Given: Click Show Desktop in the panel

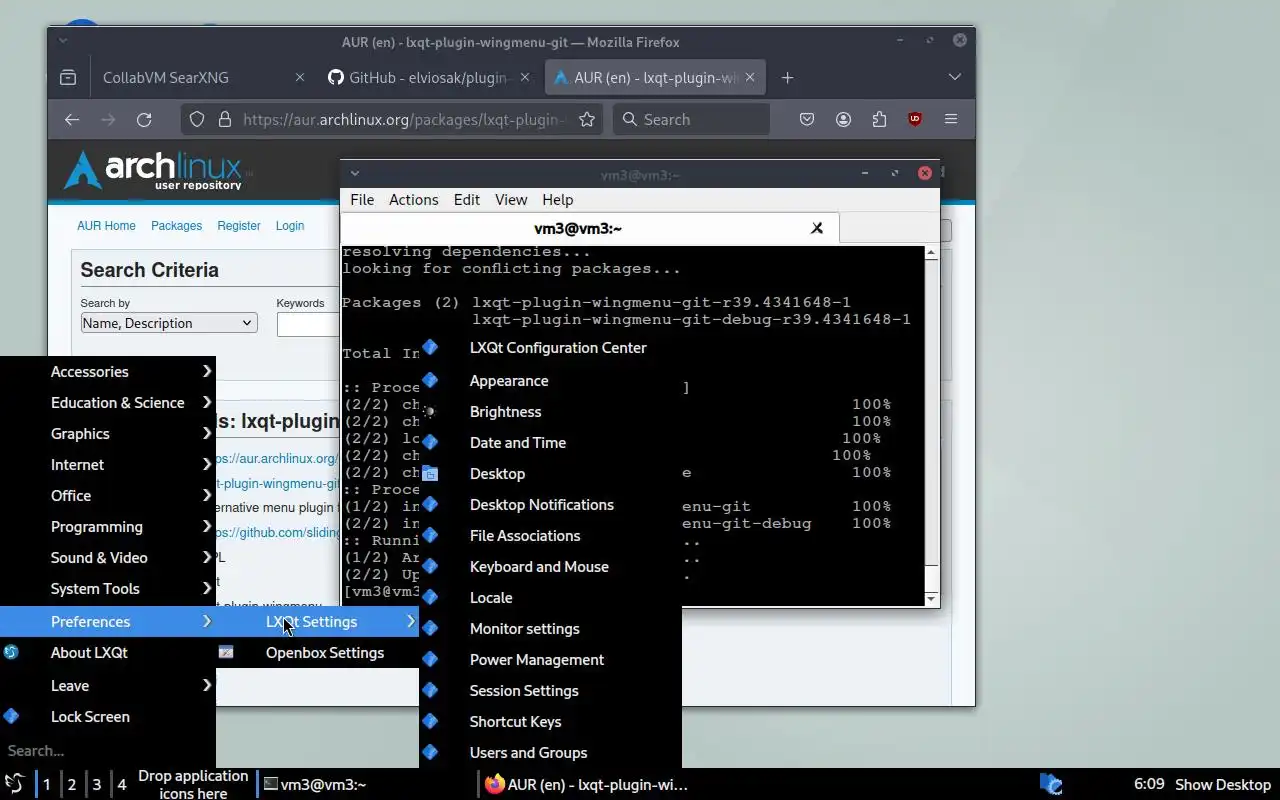Looking at the screenshot, I should (1223, 785).
